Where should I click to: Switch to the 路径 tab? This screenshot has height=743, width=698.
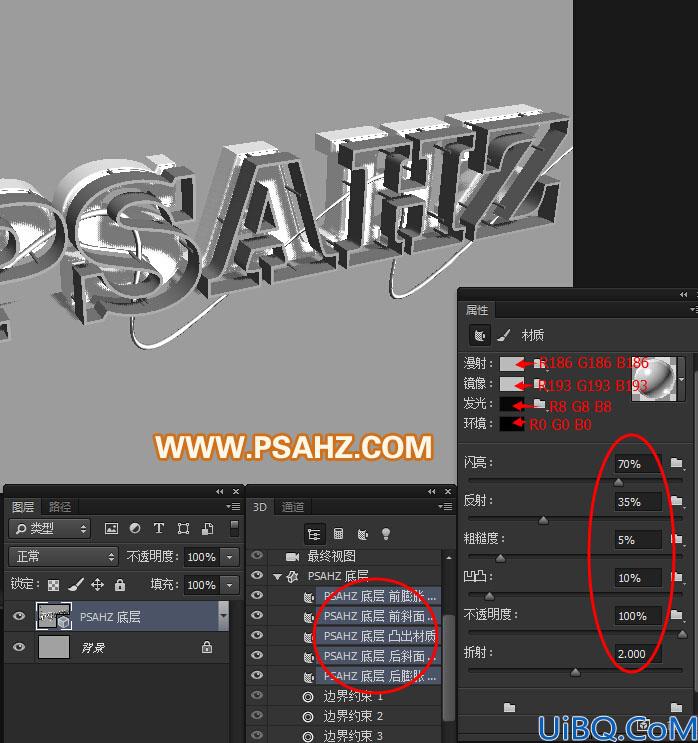[60, 507]
